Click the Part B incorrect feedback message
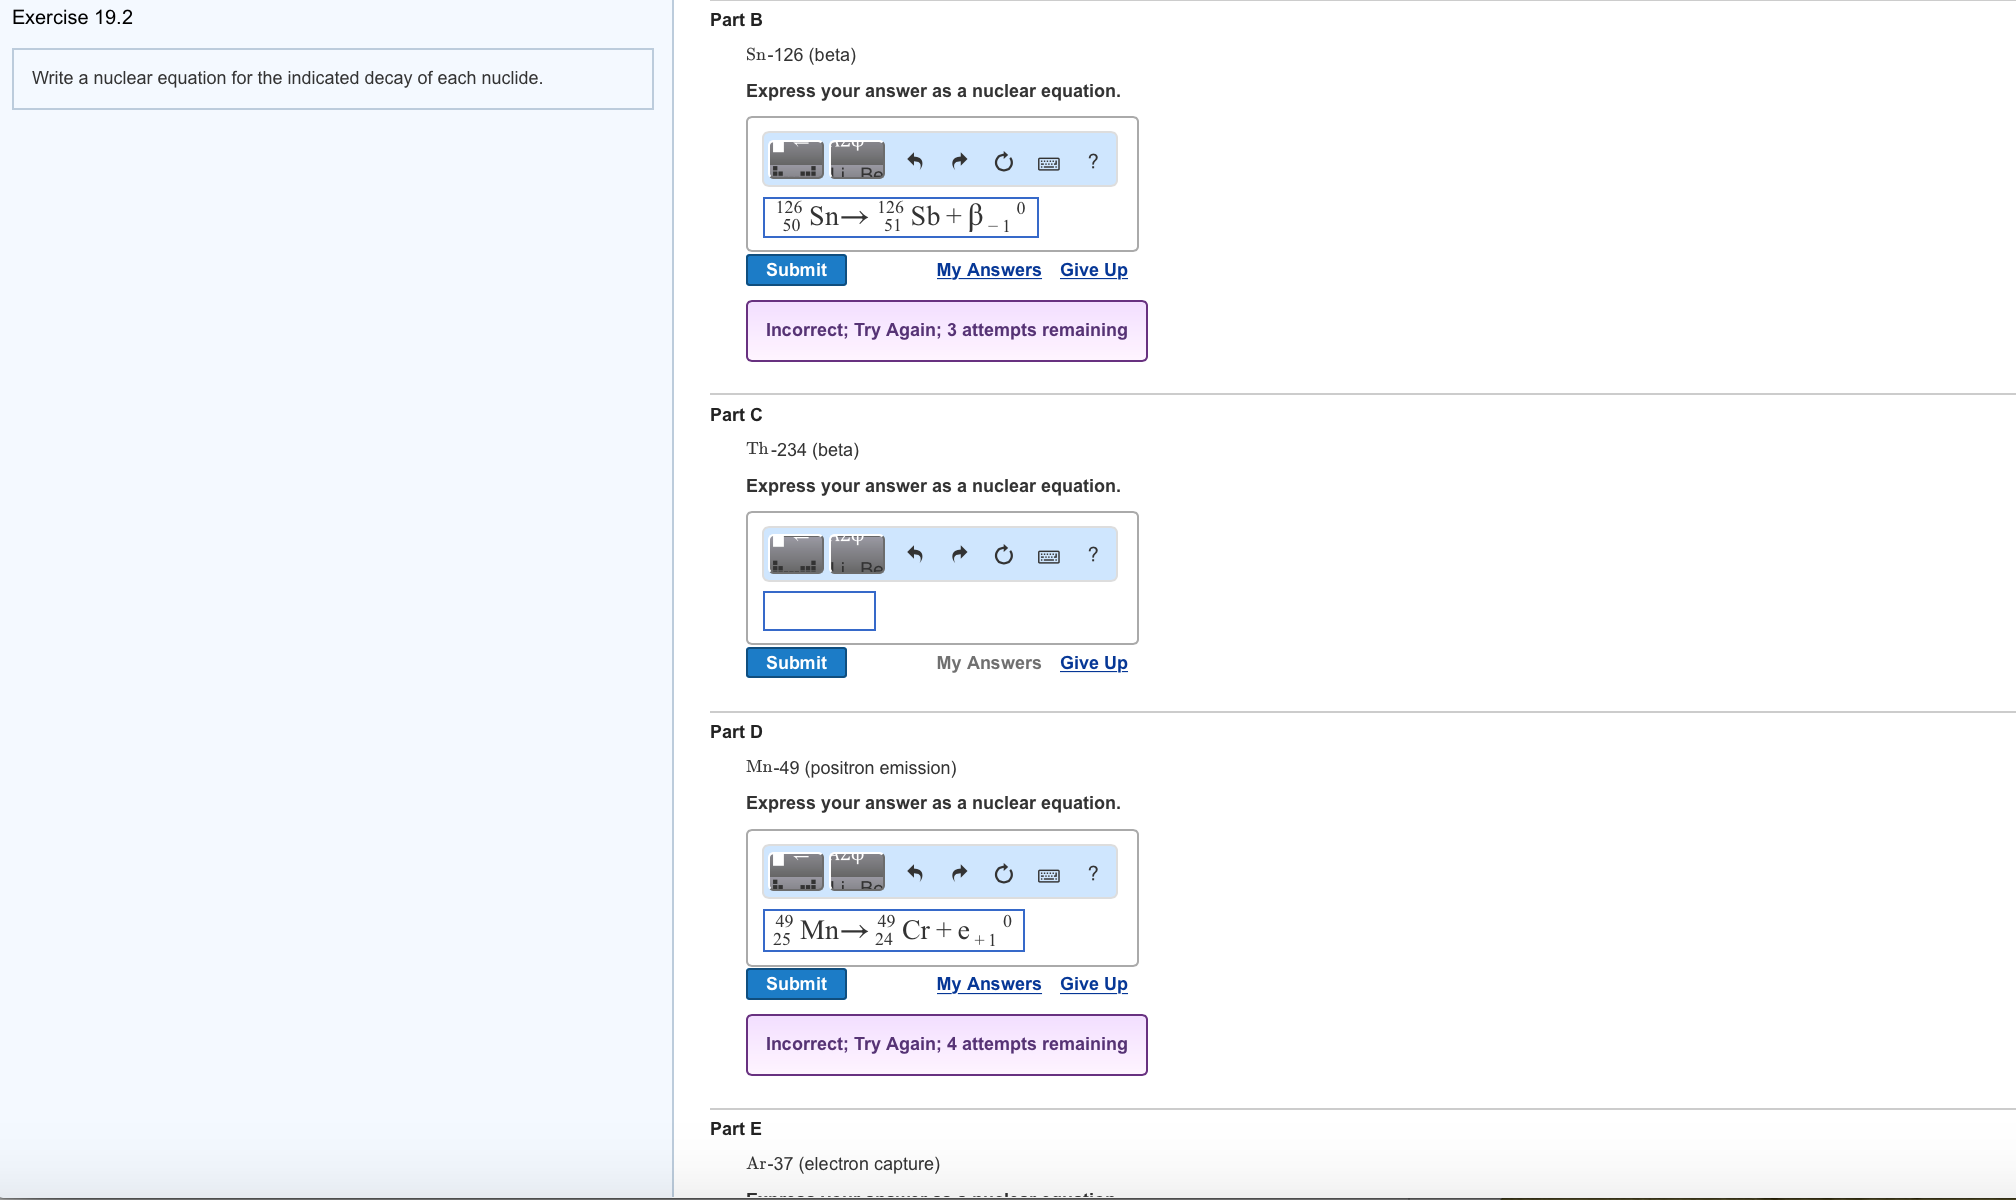This screenshot has width=2016, height=1200. (x=947, y=331)
